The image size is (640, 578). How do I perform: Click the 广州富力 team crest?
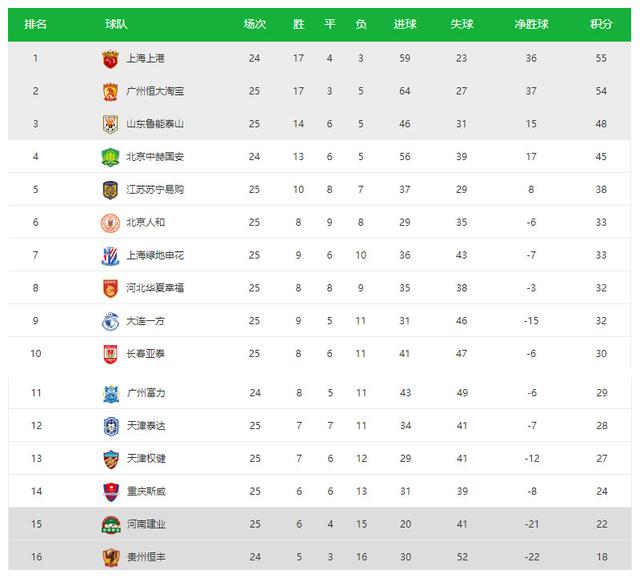(x=110, y=393)
